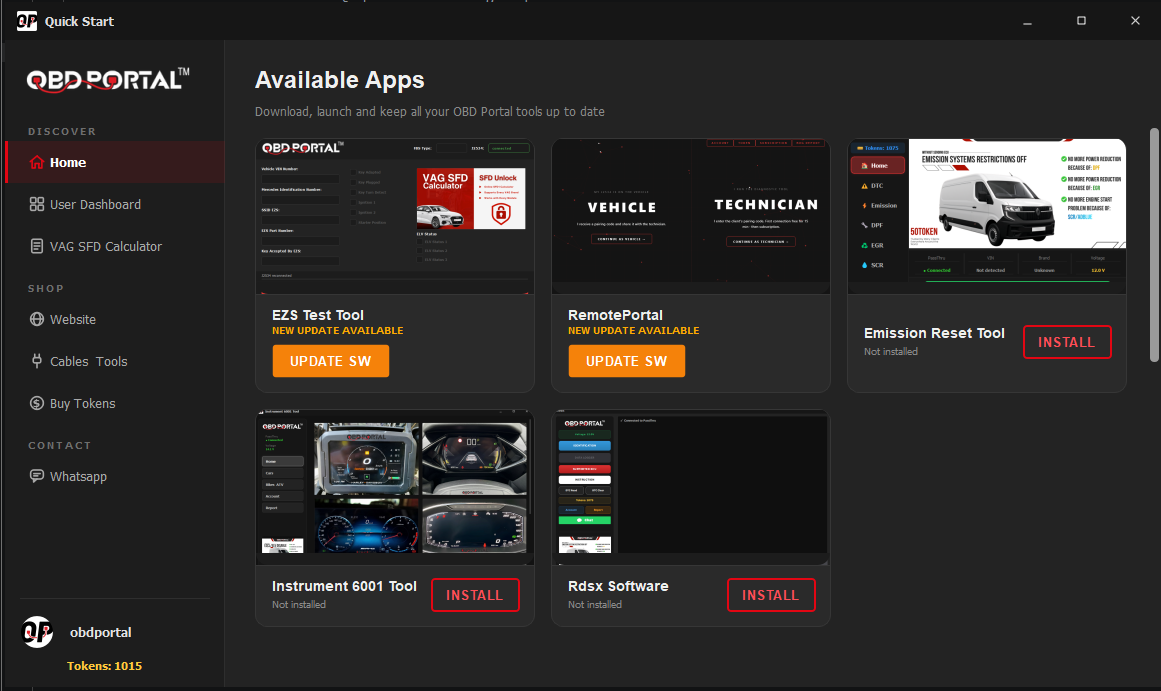Open the Home menu item

click(x=115, y=162)
